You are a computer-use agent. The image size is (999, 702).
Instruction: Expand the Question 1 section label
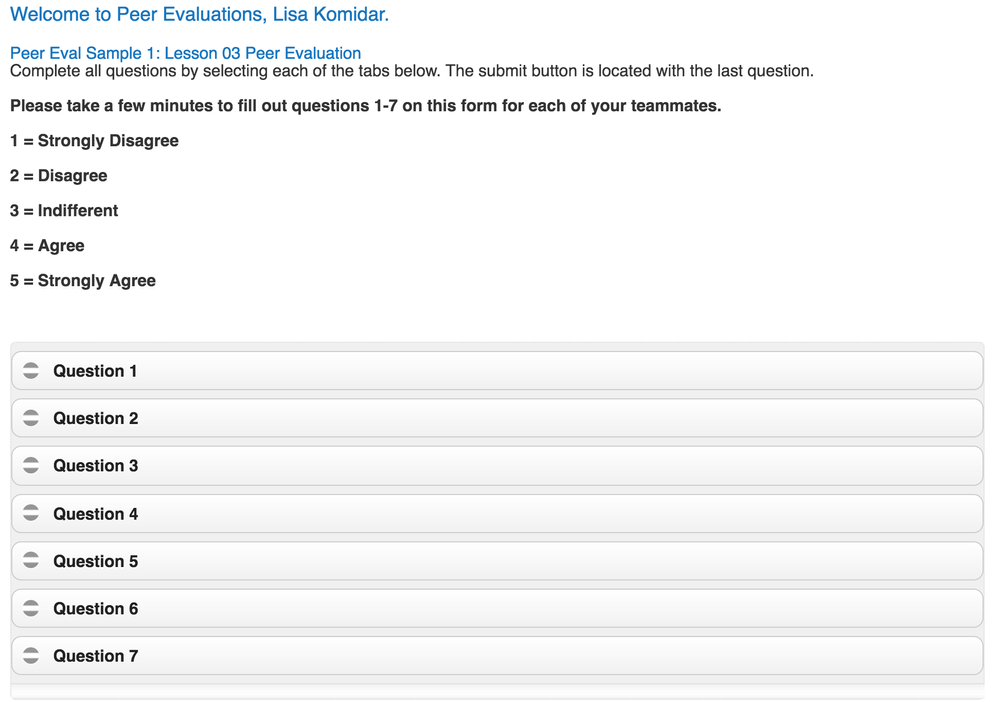tap(95, 371)
